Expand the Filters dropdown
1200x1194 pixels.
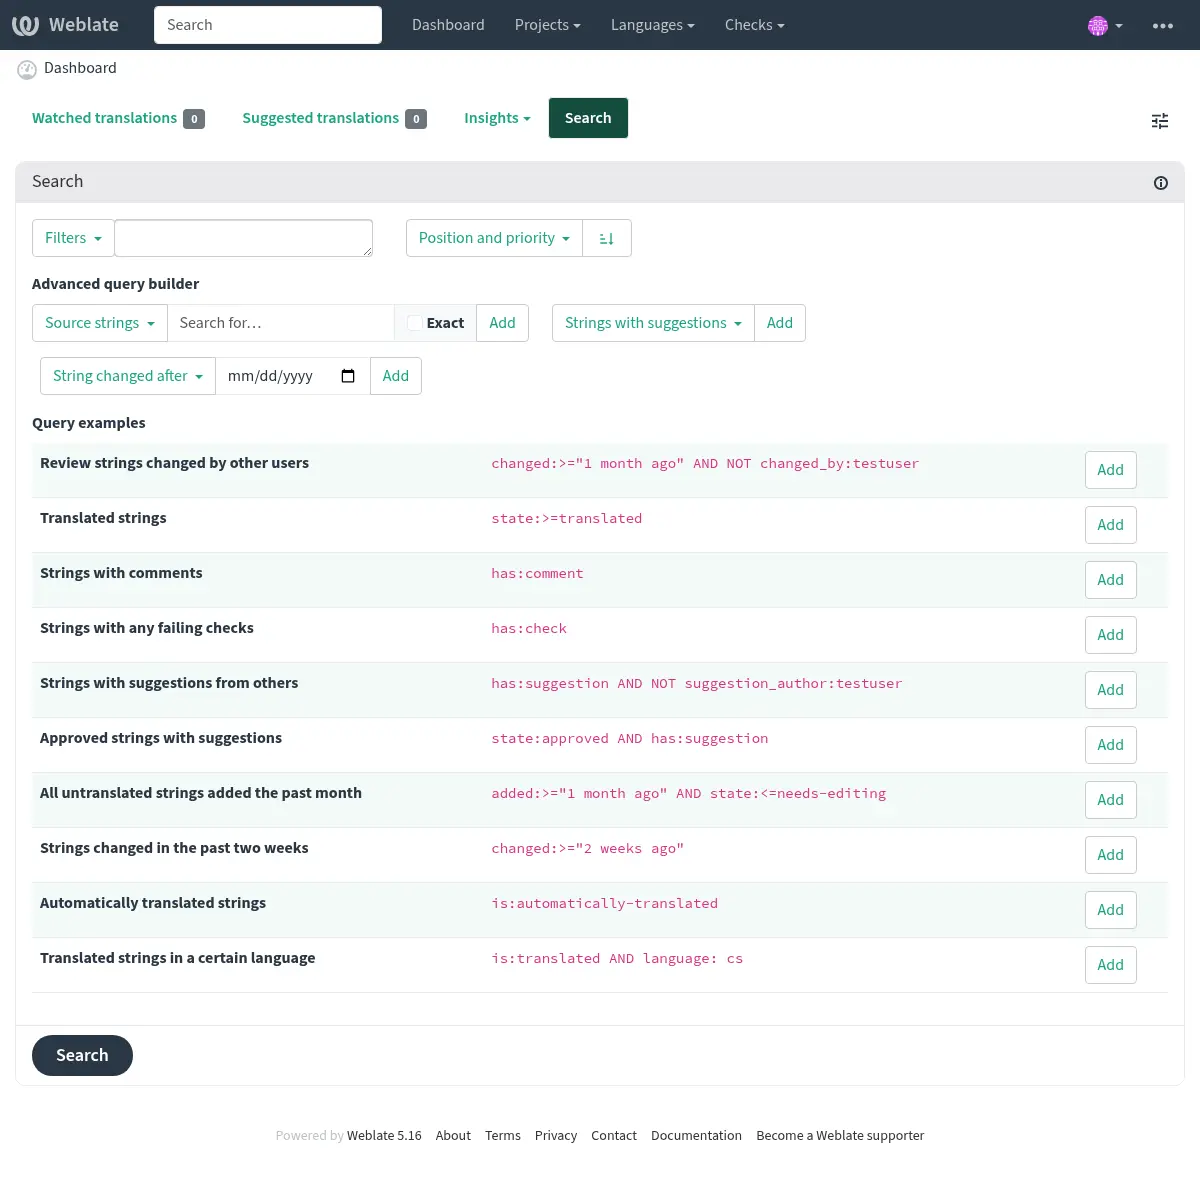click(x=73, y=238)
